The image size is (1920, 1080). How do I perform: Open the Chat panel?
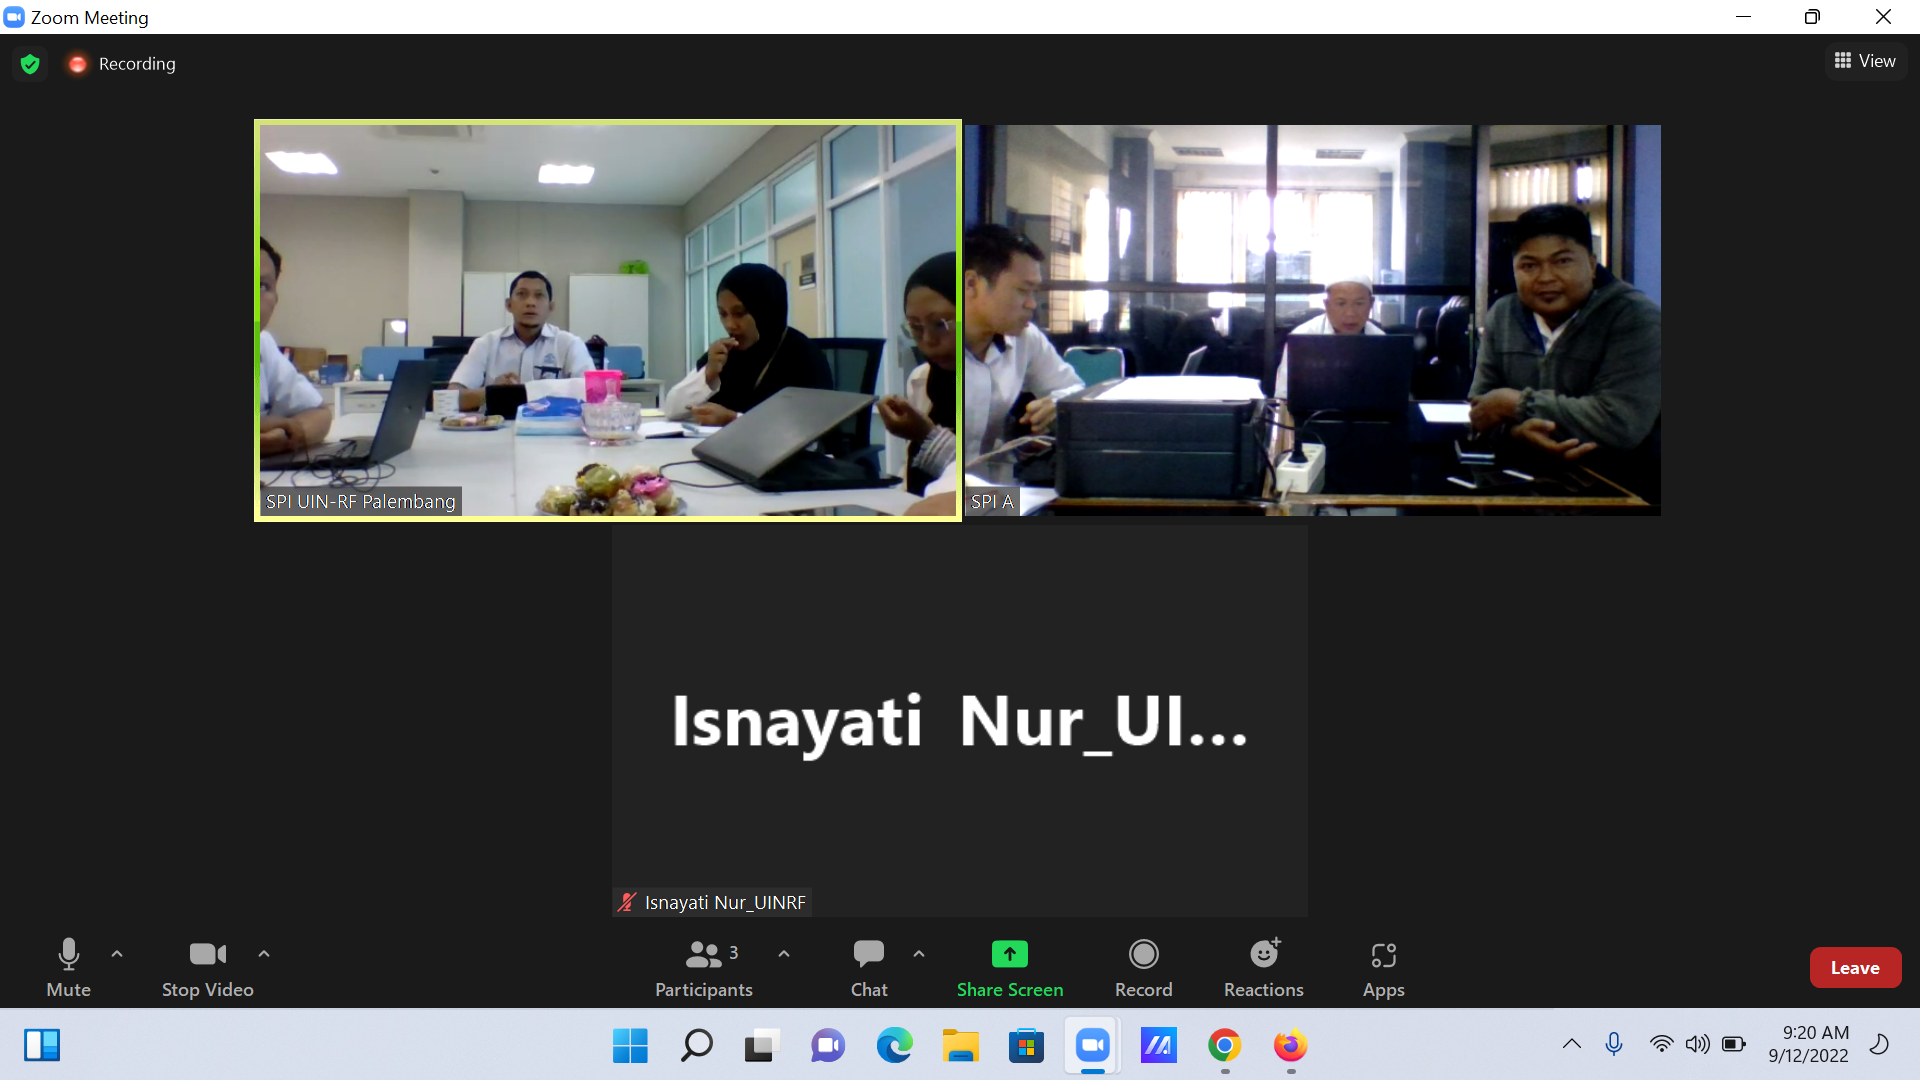click(x=868, y=968)
